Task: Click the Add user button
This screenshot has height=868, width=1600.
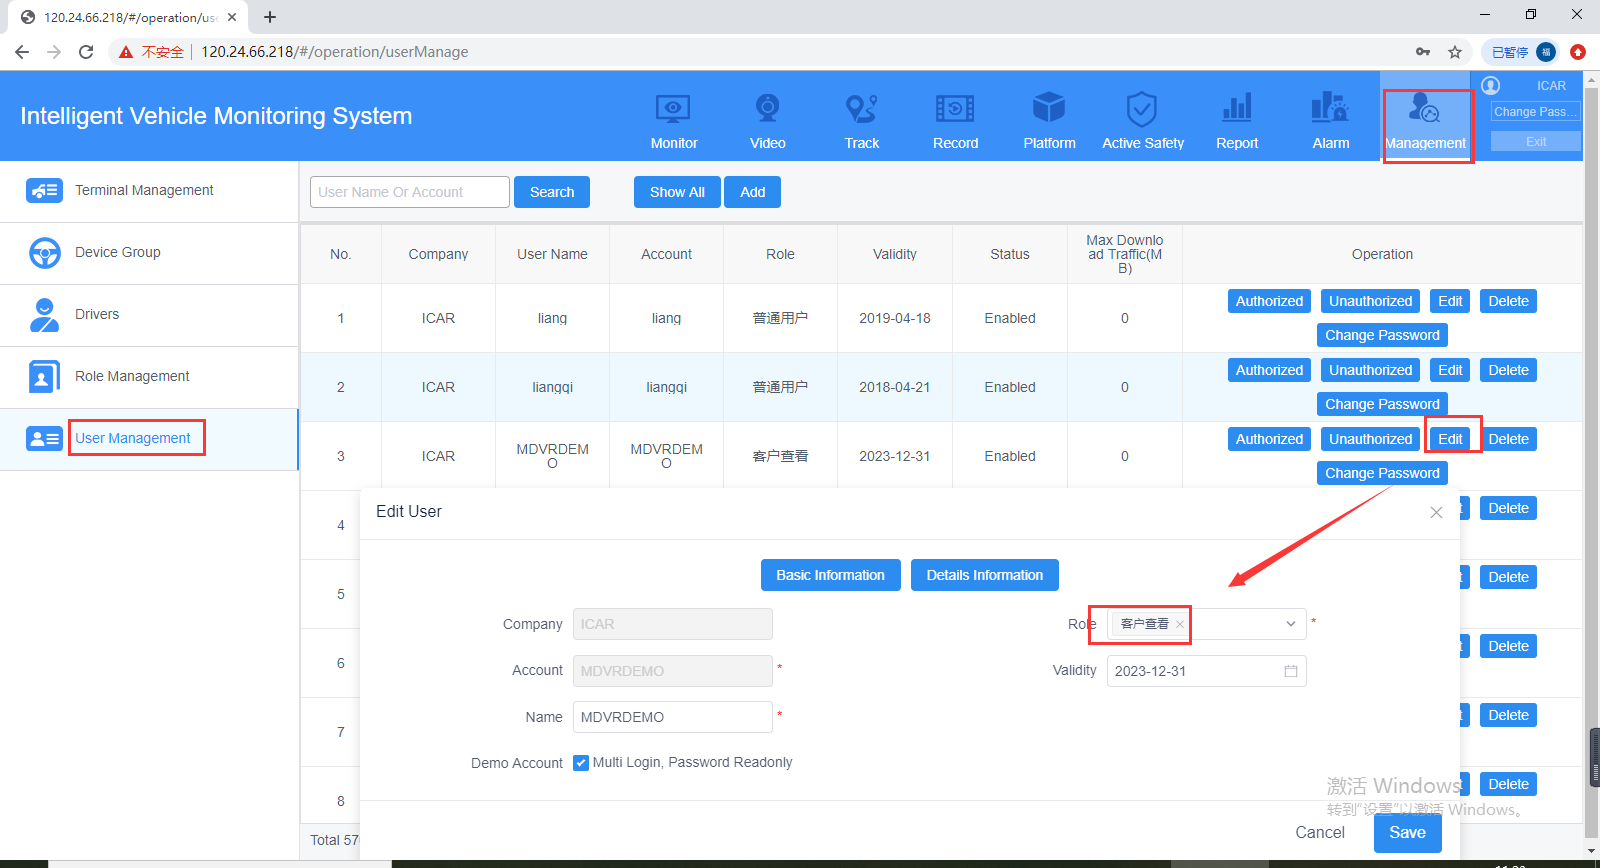Action: coord(753,192)
